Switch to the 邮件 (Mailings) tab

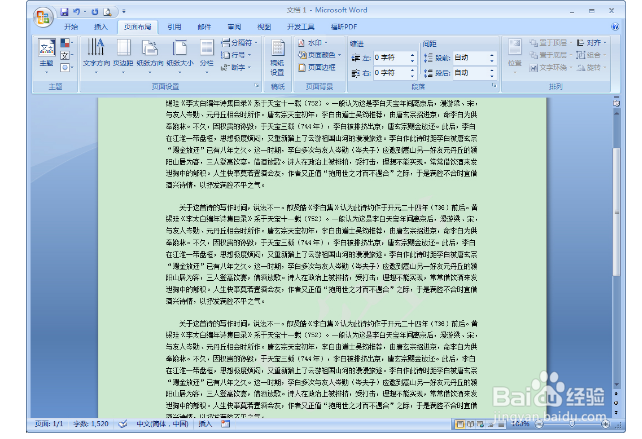pos(204,27)
